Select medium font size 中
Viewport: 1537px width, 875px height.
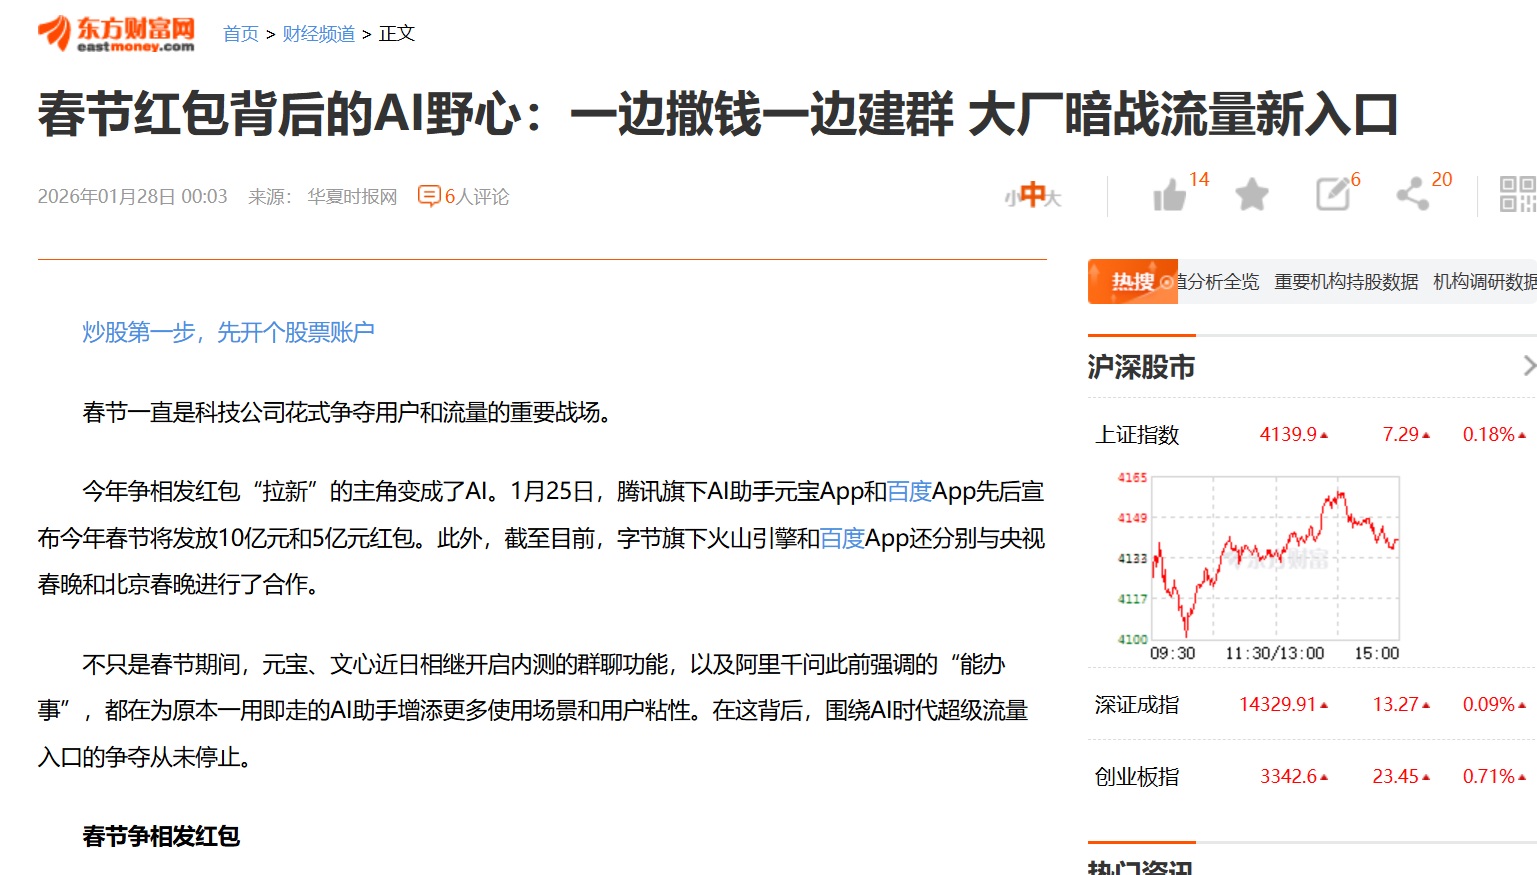pos(1032,194)
